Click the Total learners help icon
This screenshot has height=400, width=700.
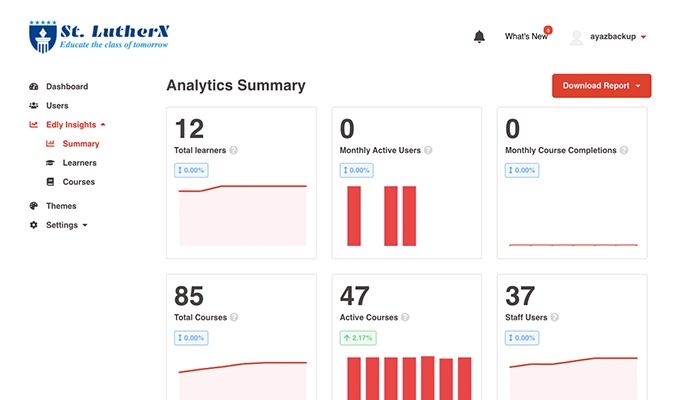tap(233, 150)
